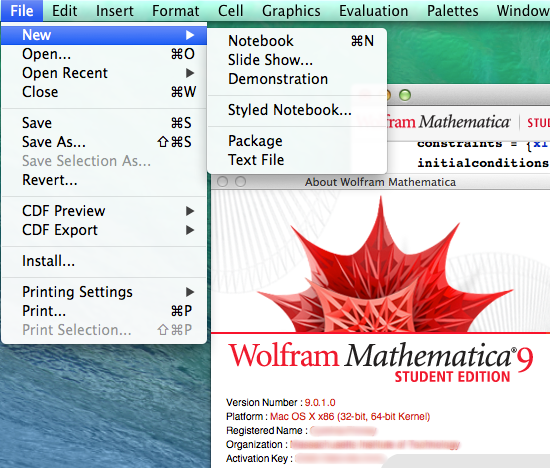Click the version number 9.0.1.0 text
This screenshot has width=550, height=468.
coord(320,402)
